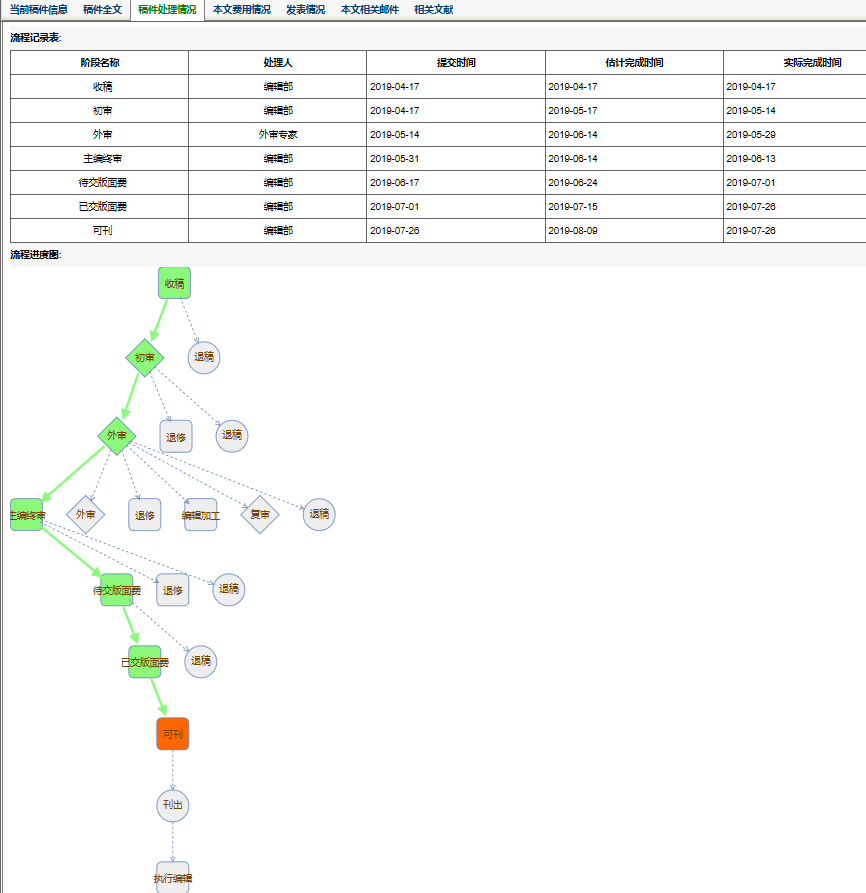The height and width of the screenshot is (893, 866).
Task: Click the 退稿 circle beside 已交版面费
Action: (201, 661)
